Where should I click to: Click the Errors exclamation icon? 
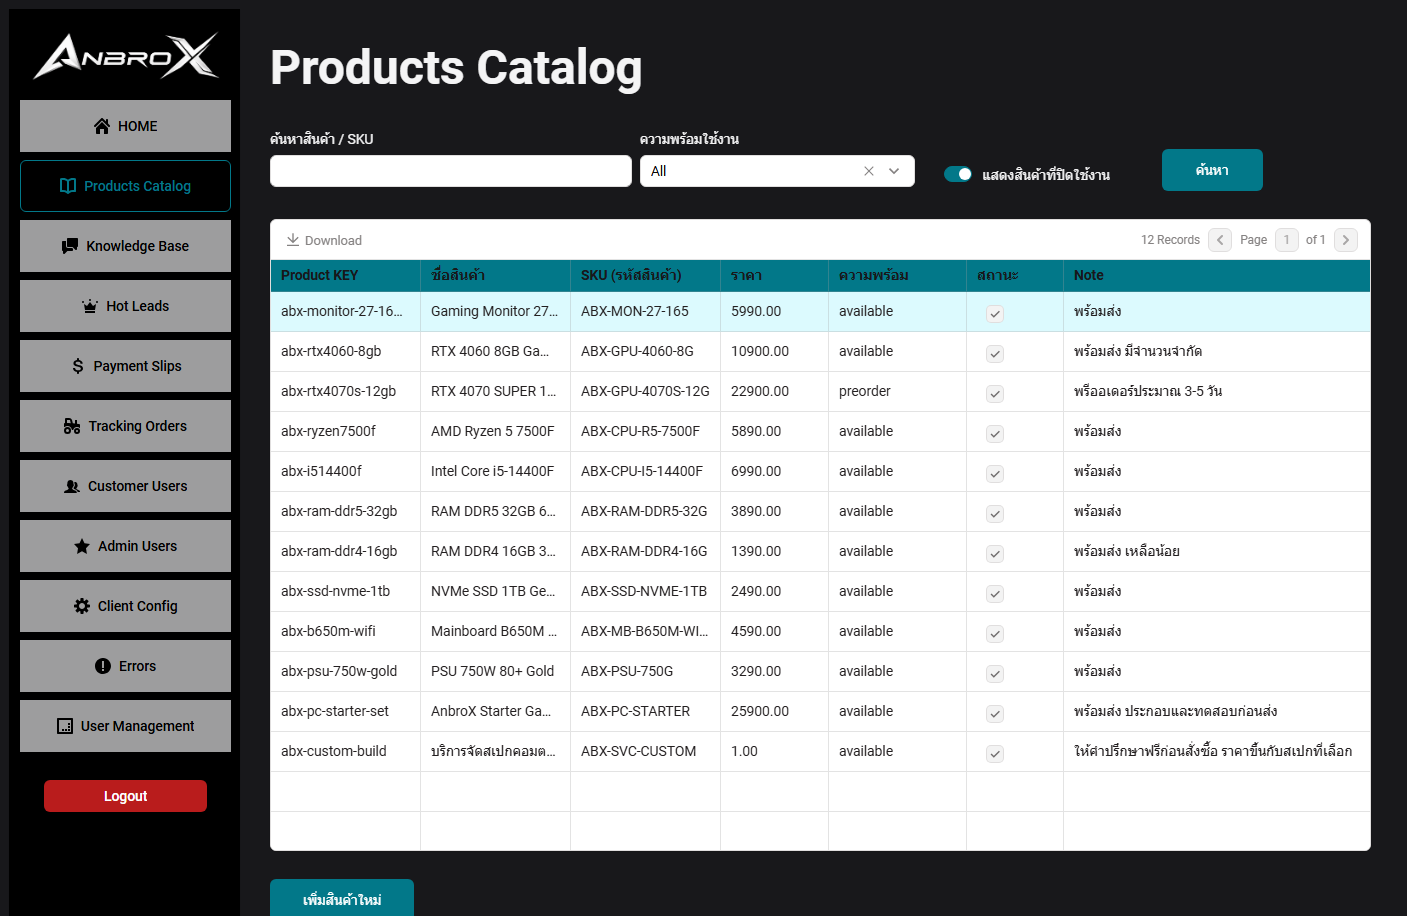pyautogui.click(x=103, y=666)
